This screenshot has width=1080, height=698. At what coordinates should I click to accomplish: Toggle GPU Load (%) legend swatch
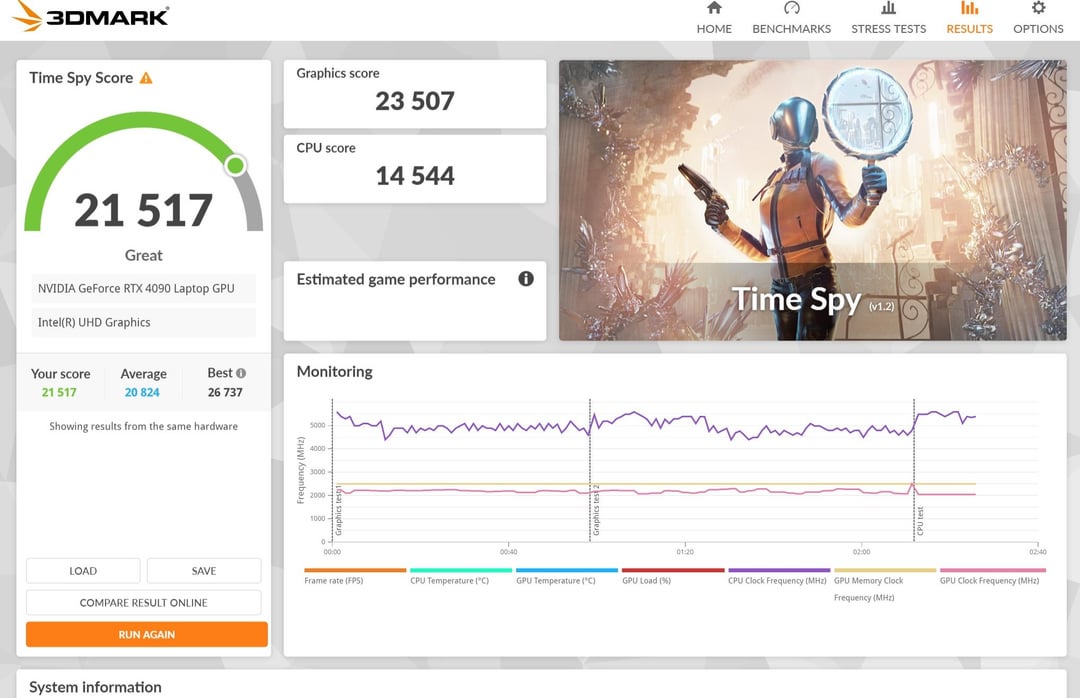coord(673,570)
